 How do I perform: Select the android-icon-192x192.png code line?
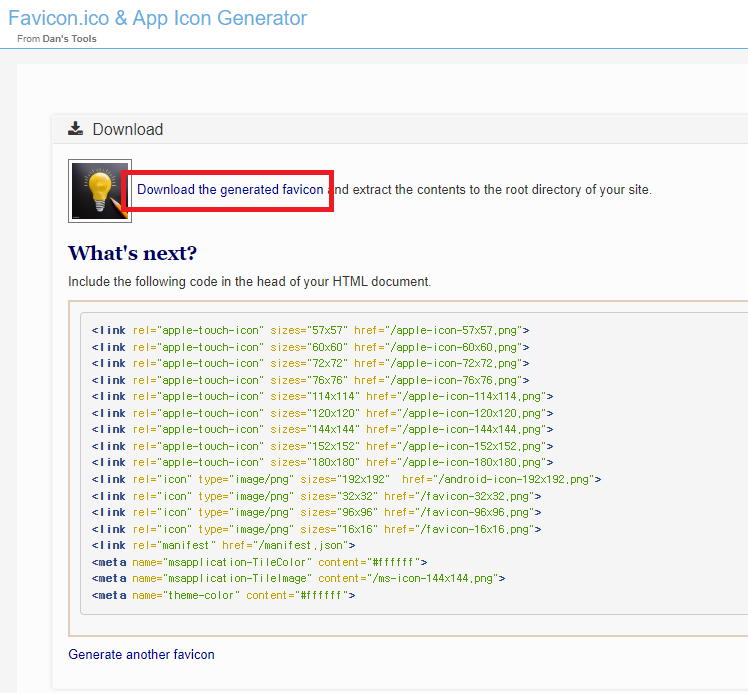pos(346,479)
